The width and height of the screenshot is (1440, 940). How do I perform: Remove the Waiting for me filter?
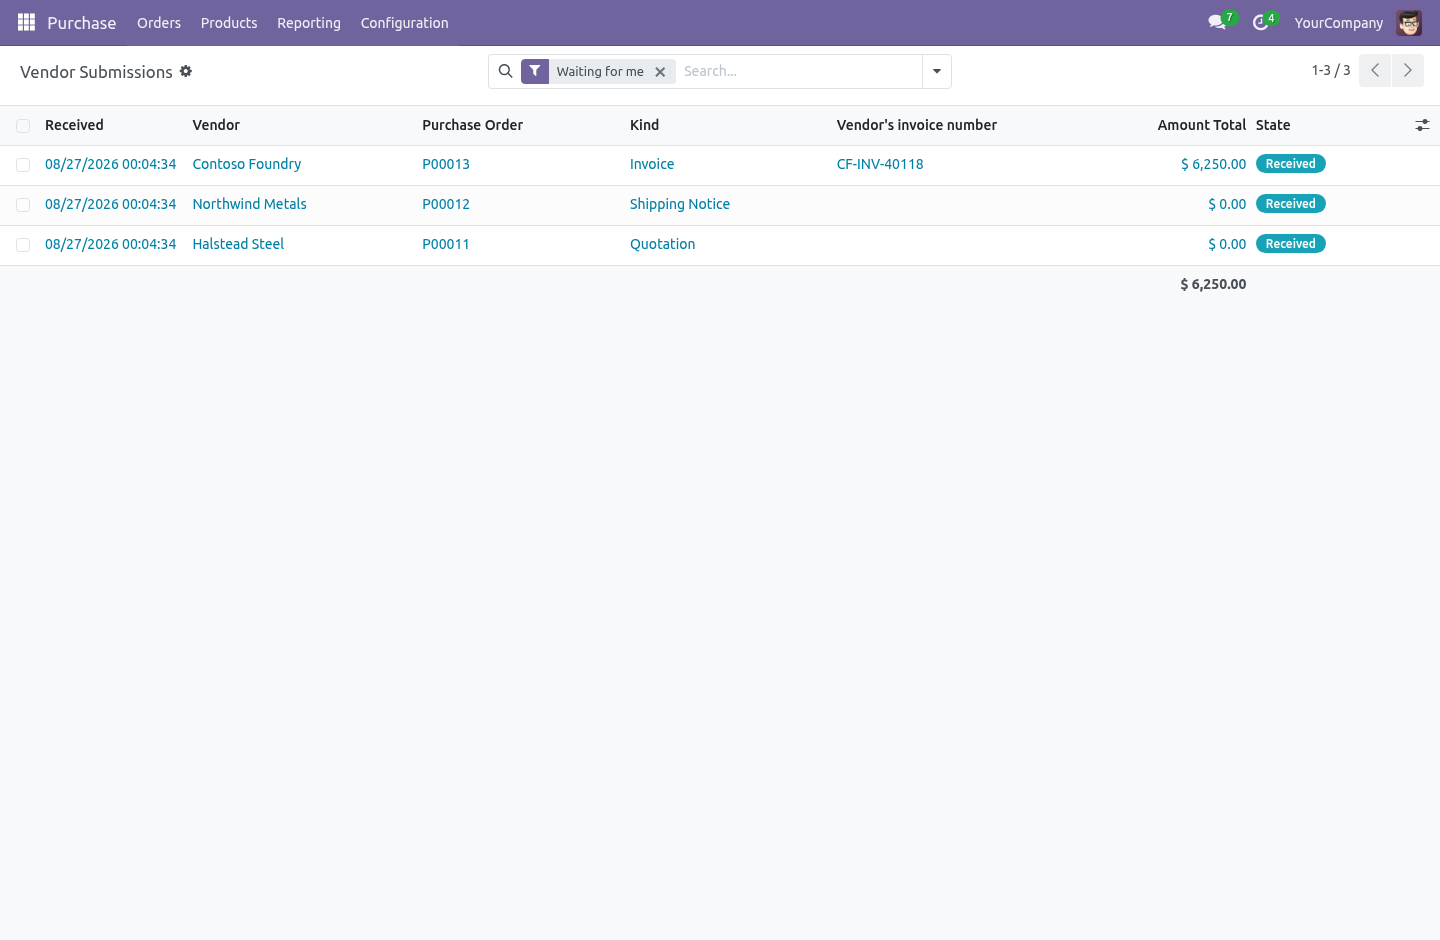coord(660,72)
